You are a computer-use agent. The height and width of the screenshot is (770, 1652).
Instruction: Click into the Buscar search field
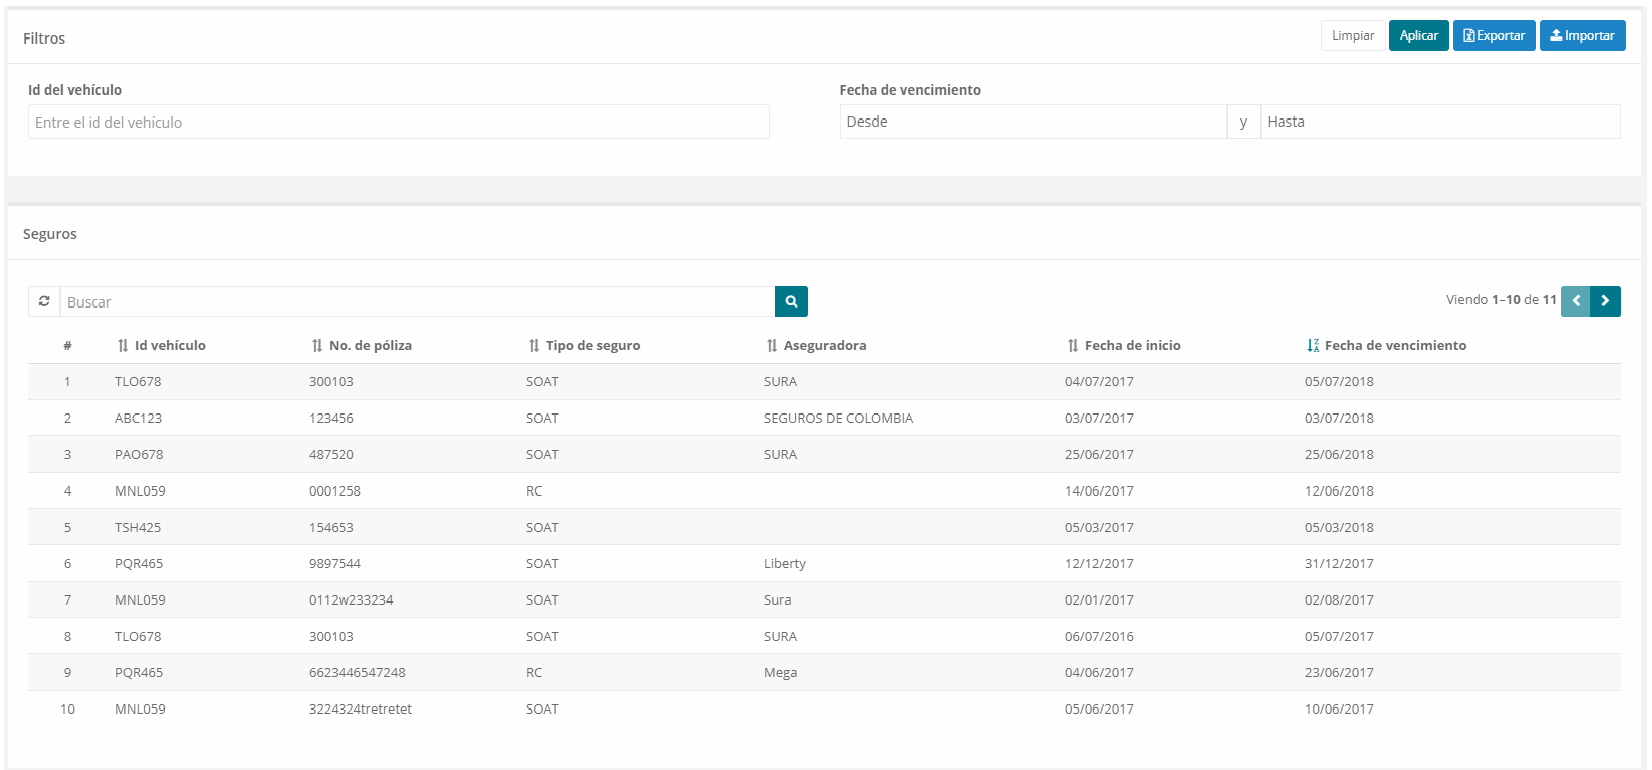tap(417, 302)
